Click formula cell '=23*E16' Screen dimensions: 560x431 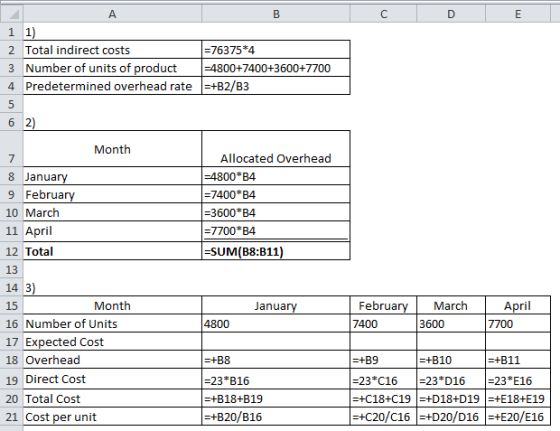point(518,379)
